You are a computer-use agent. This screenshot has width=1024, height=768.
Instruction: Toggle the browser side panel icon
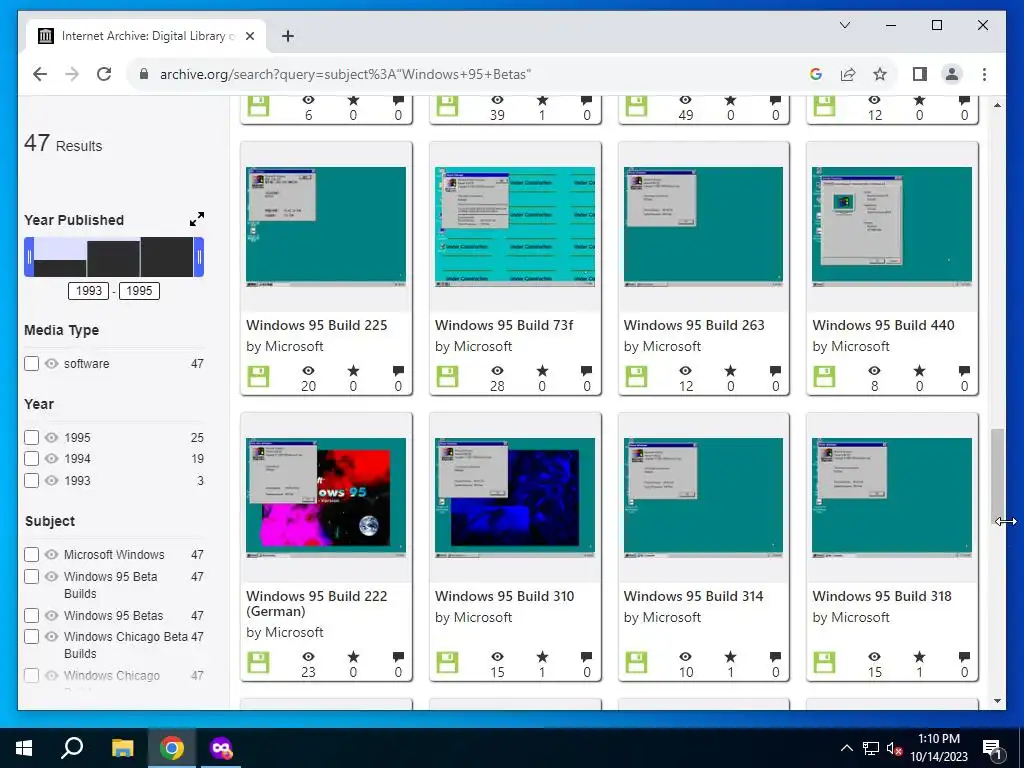[920, 74]
